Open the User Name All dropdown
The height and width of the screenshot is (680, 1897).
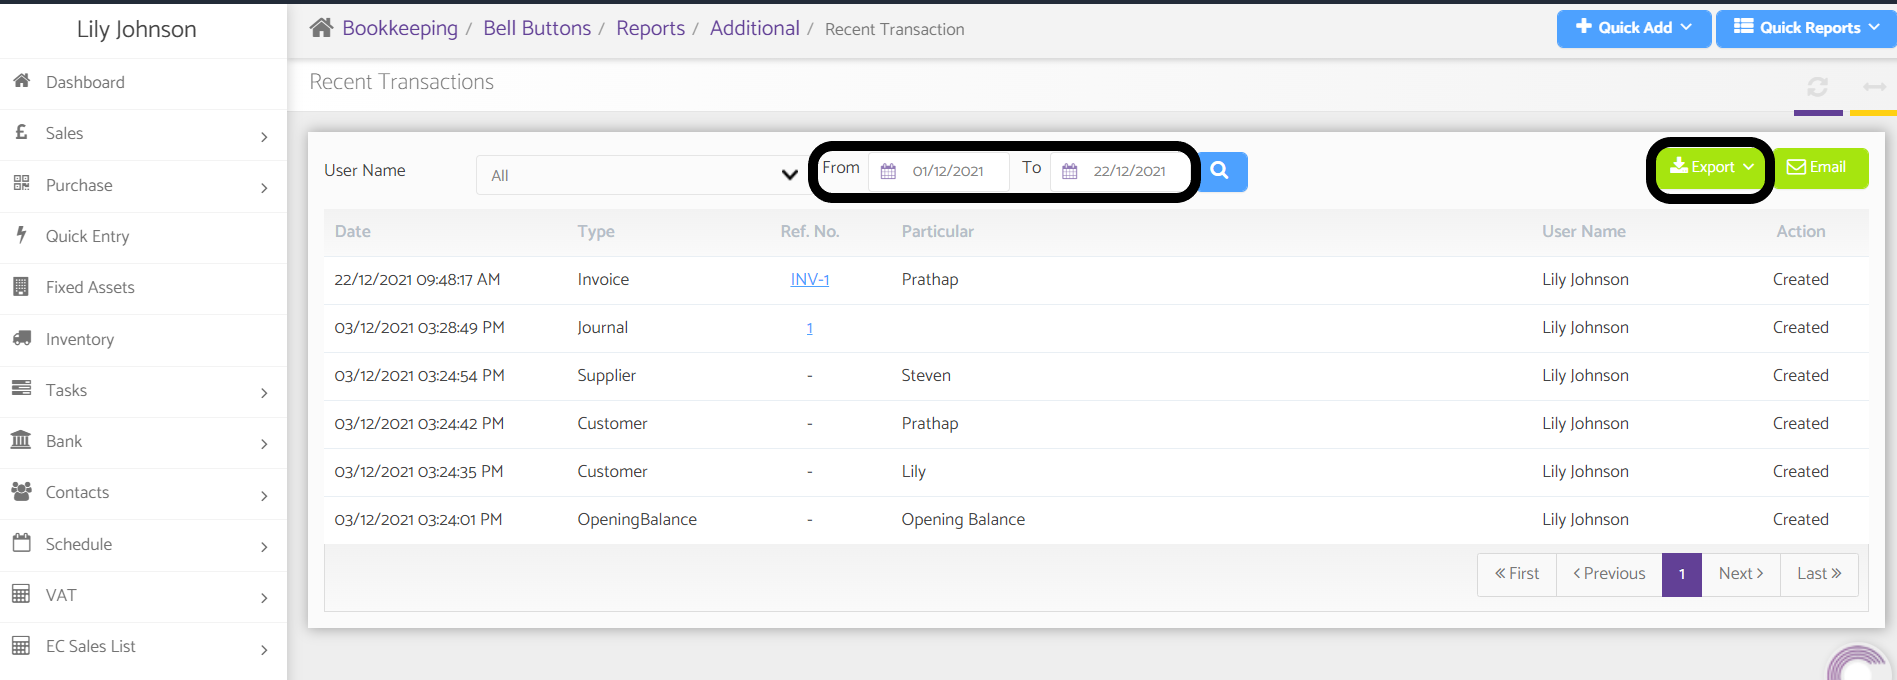tap(642, 175)
